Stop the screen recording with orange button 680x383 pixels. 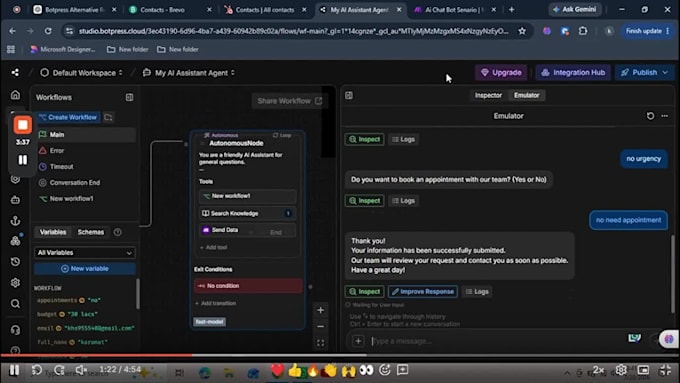[x=23, y=125]
